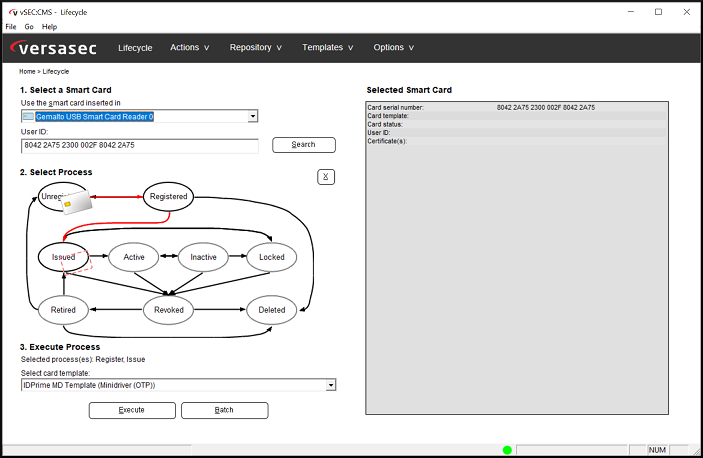
Task: Click the Active state node
Action: click(134, 257)
